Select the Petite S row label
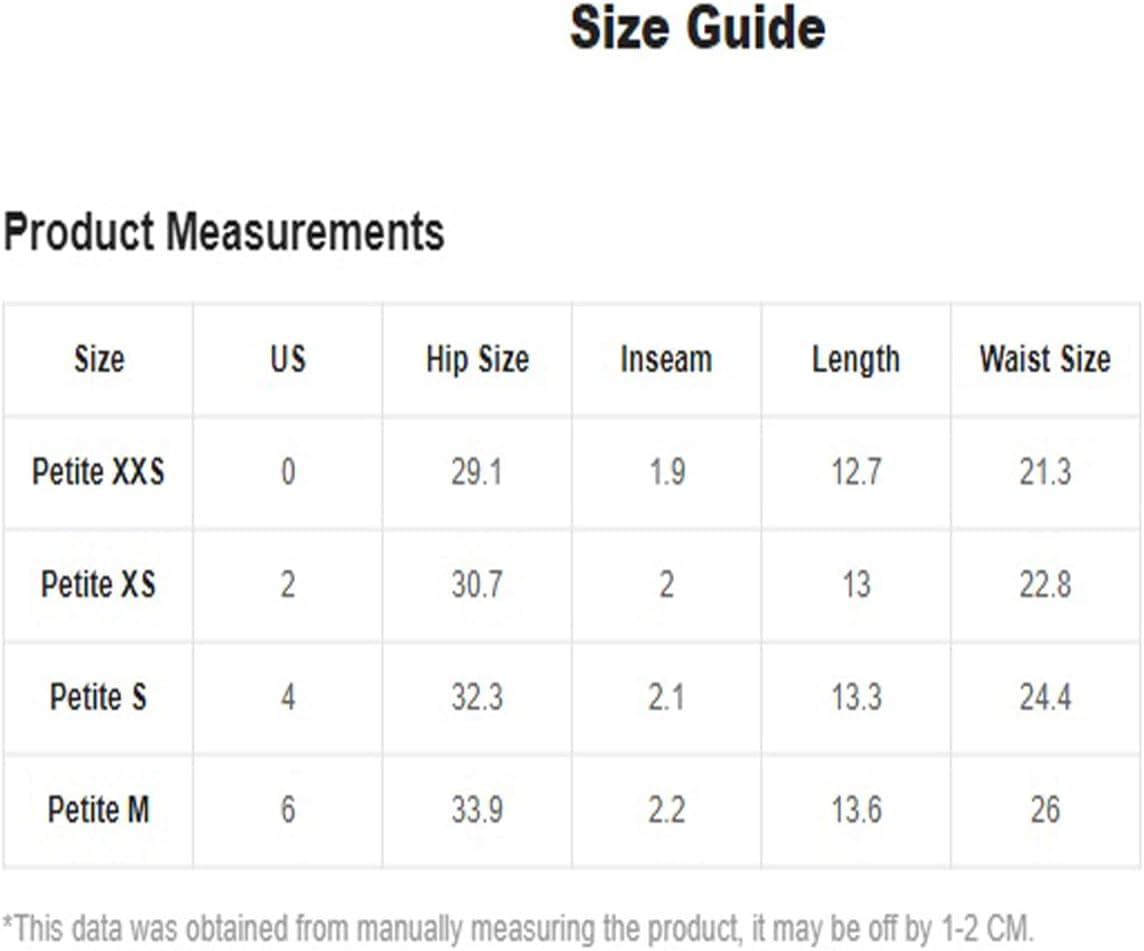The height and width of the screenshot is (951, 1144). pos(98,696)
